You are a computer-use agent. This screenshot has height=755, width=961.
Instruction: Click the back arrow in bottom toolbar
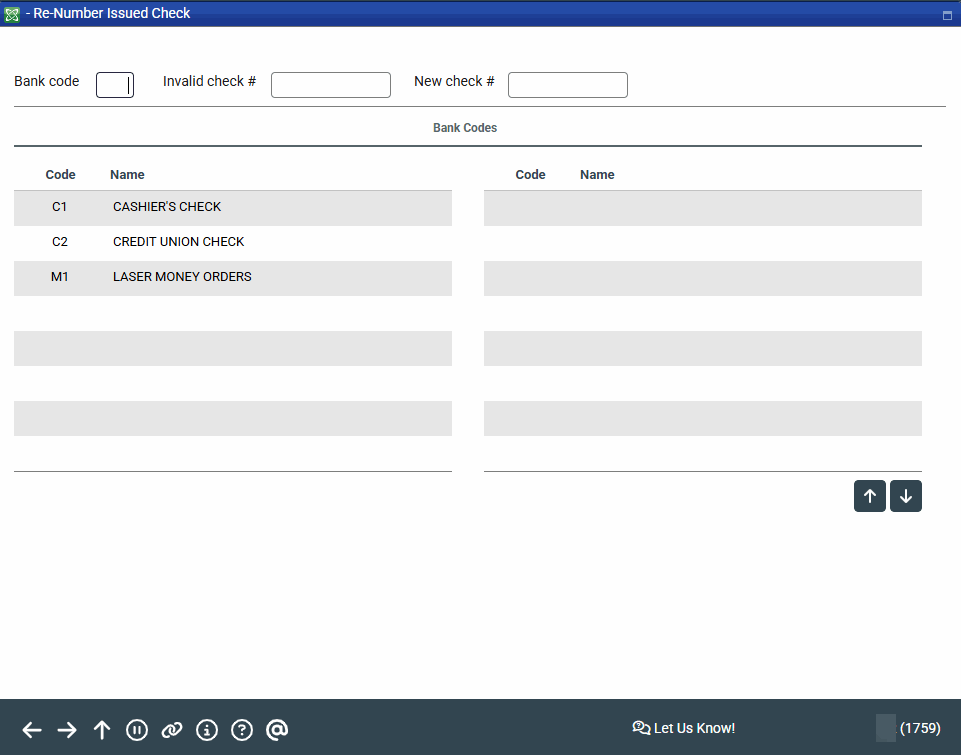tap(32, 730)
